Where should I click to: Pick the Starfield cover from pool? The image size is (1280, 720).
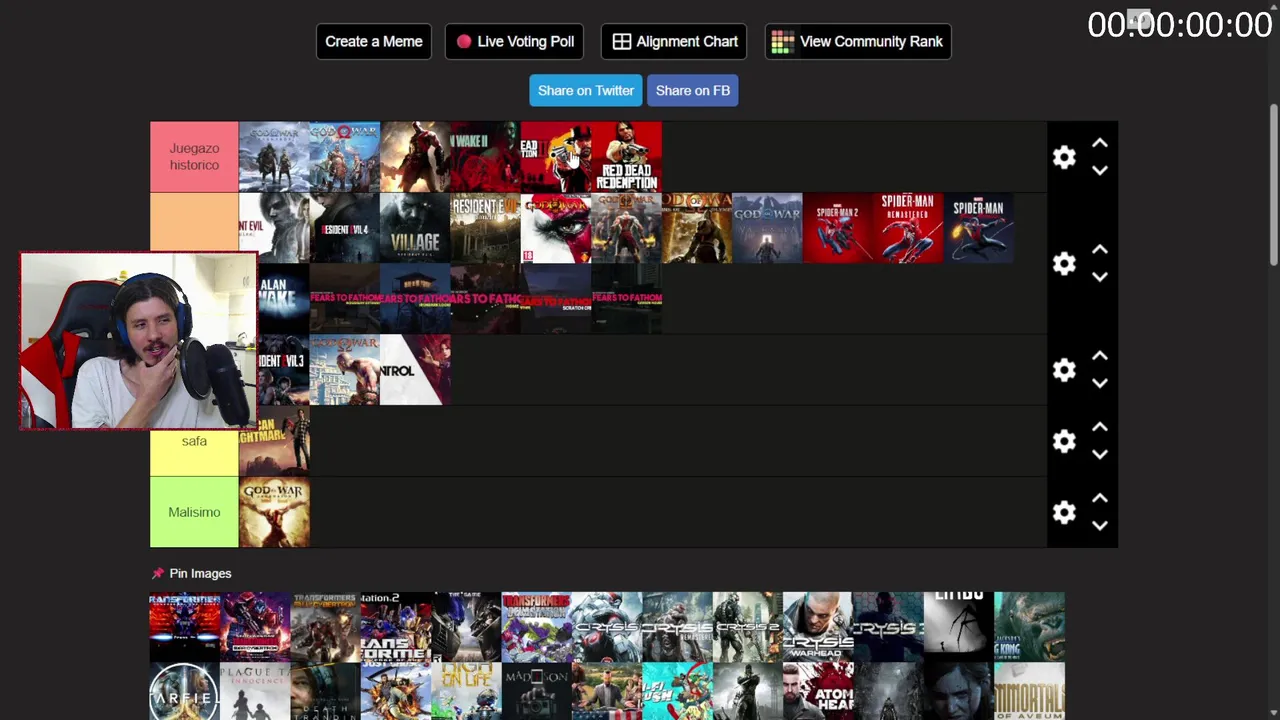[x=184, y=691]
